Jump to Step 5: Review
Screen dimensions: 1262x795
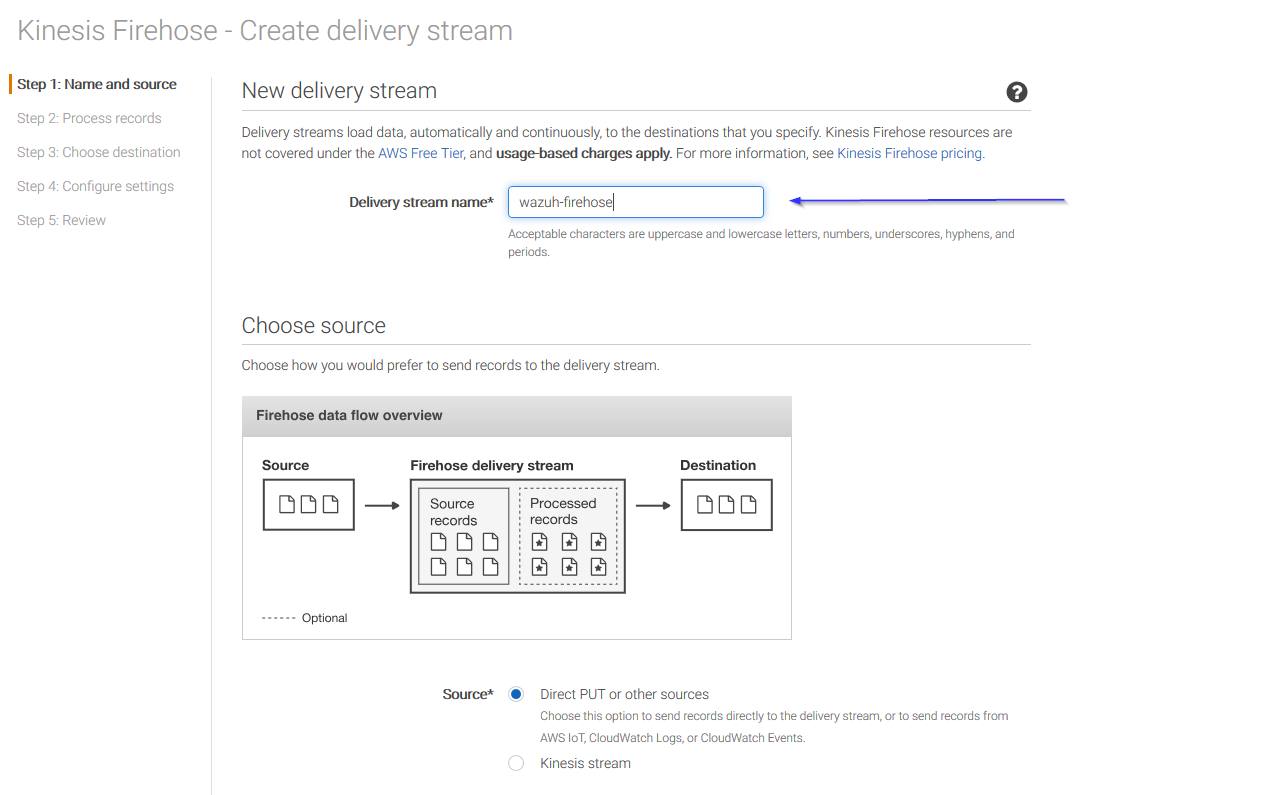[x=61, y=220]
